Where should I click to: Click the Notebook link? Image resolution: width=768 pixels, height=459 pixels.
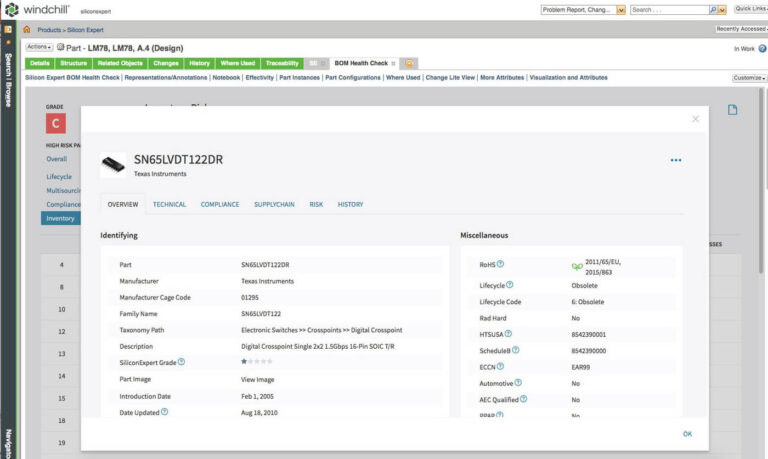pyautogui.click(x=226, y=77)
